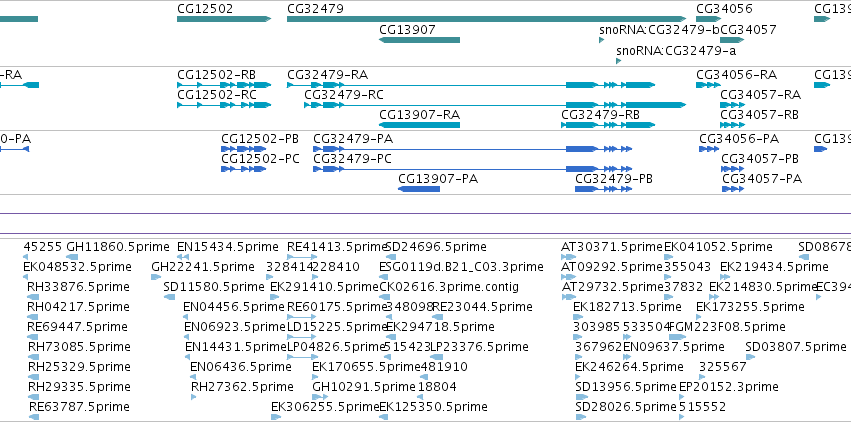Select protein CG13907-PA

419,189
